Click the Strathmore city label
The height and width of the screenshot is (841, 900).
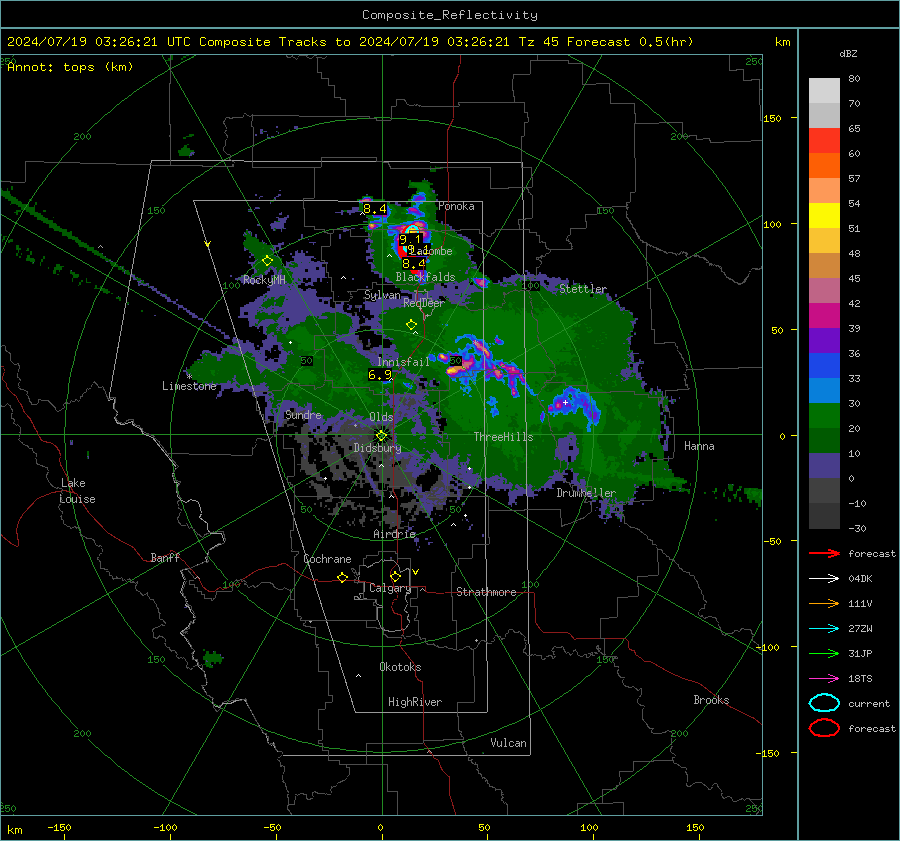point(486,592)
